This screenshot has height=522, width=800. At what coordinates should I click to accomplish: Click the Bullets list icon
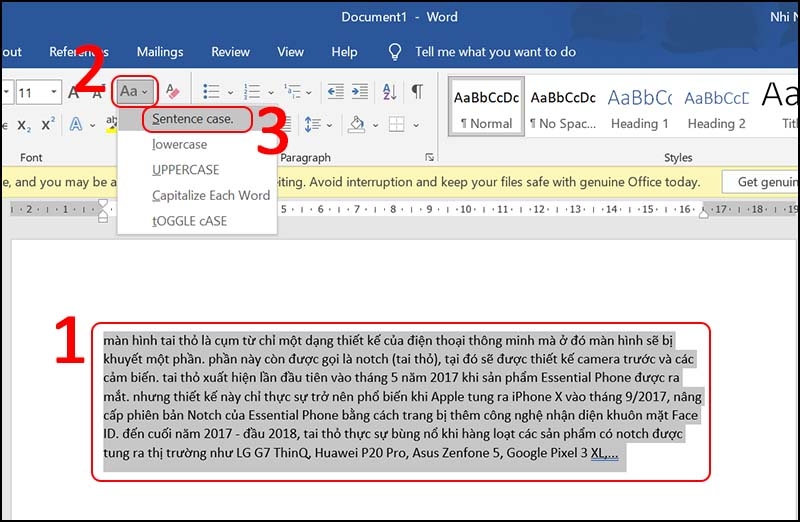tap(212, 92)
